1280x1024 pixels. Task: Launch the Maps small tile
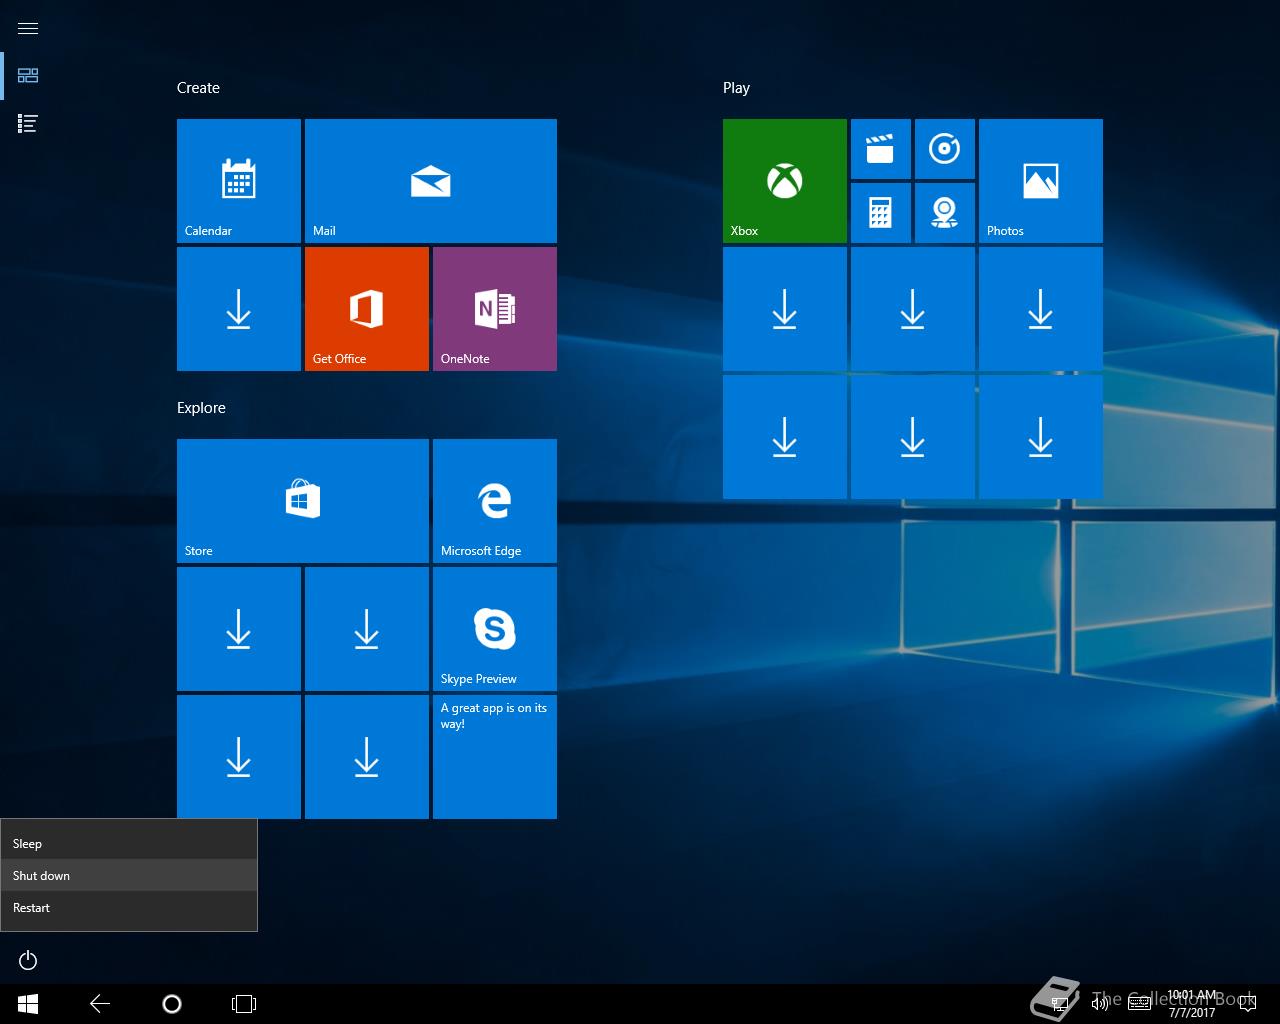tap(945, 213)
